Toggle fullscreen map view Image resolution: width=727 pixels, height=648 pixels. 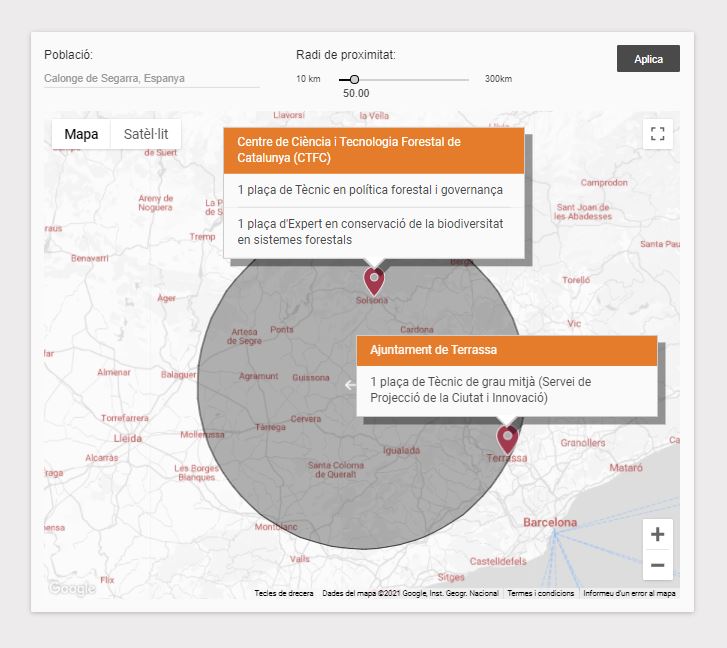pos(657,134)
